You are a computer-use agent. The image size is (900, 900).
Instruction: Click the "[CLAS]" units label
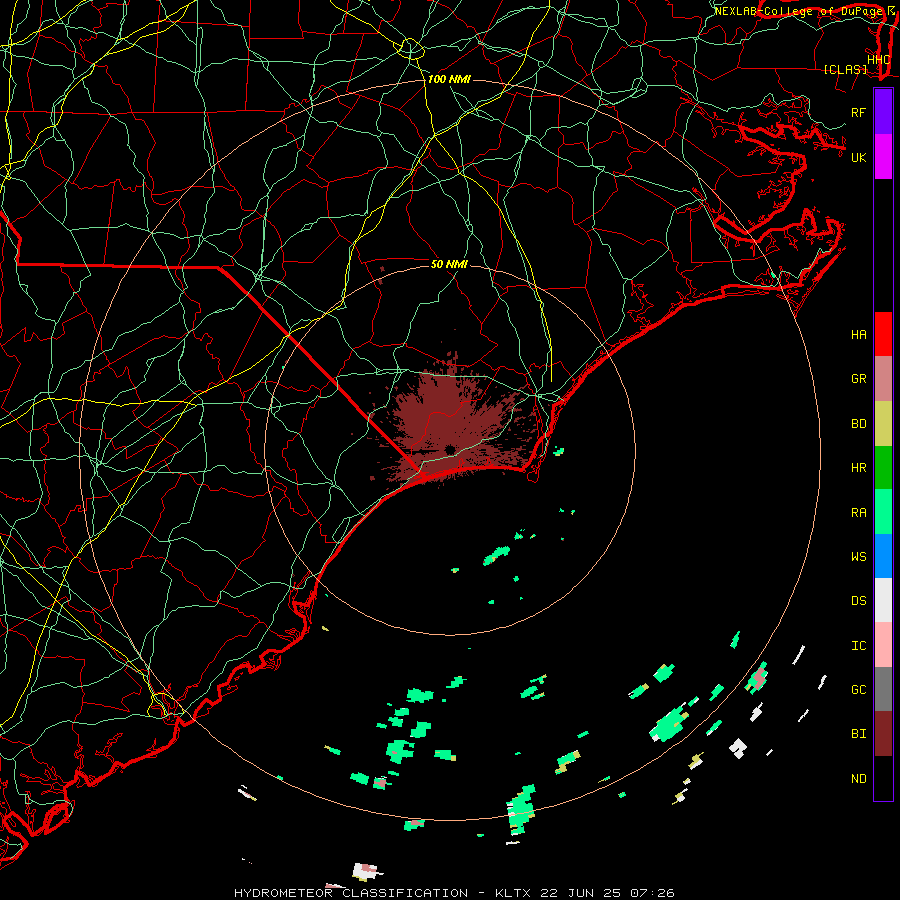[x=845, y=69]
